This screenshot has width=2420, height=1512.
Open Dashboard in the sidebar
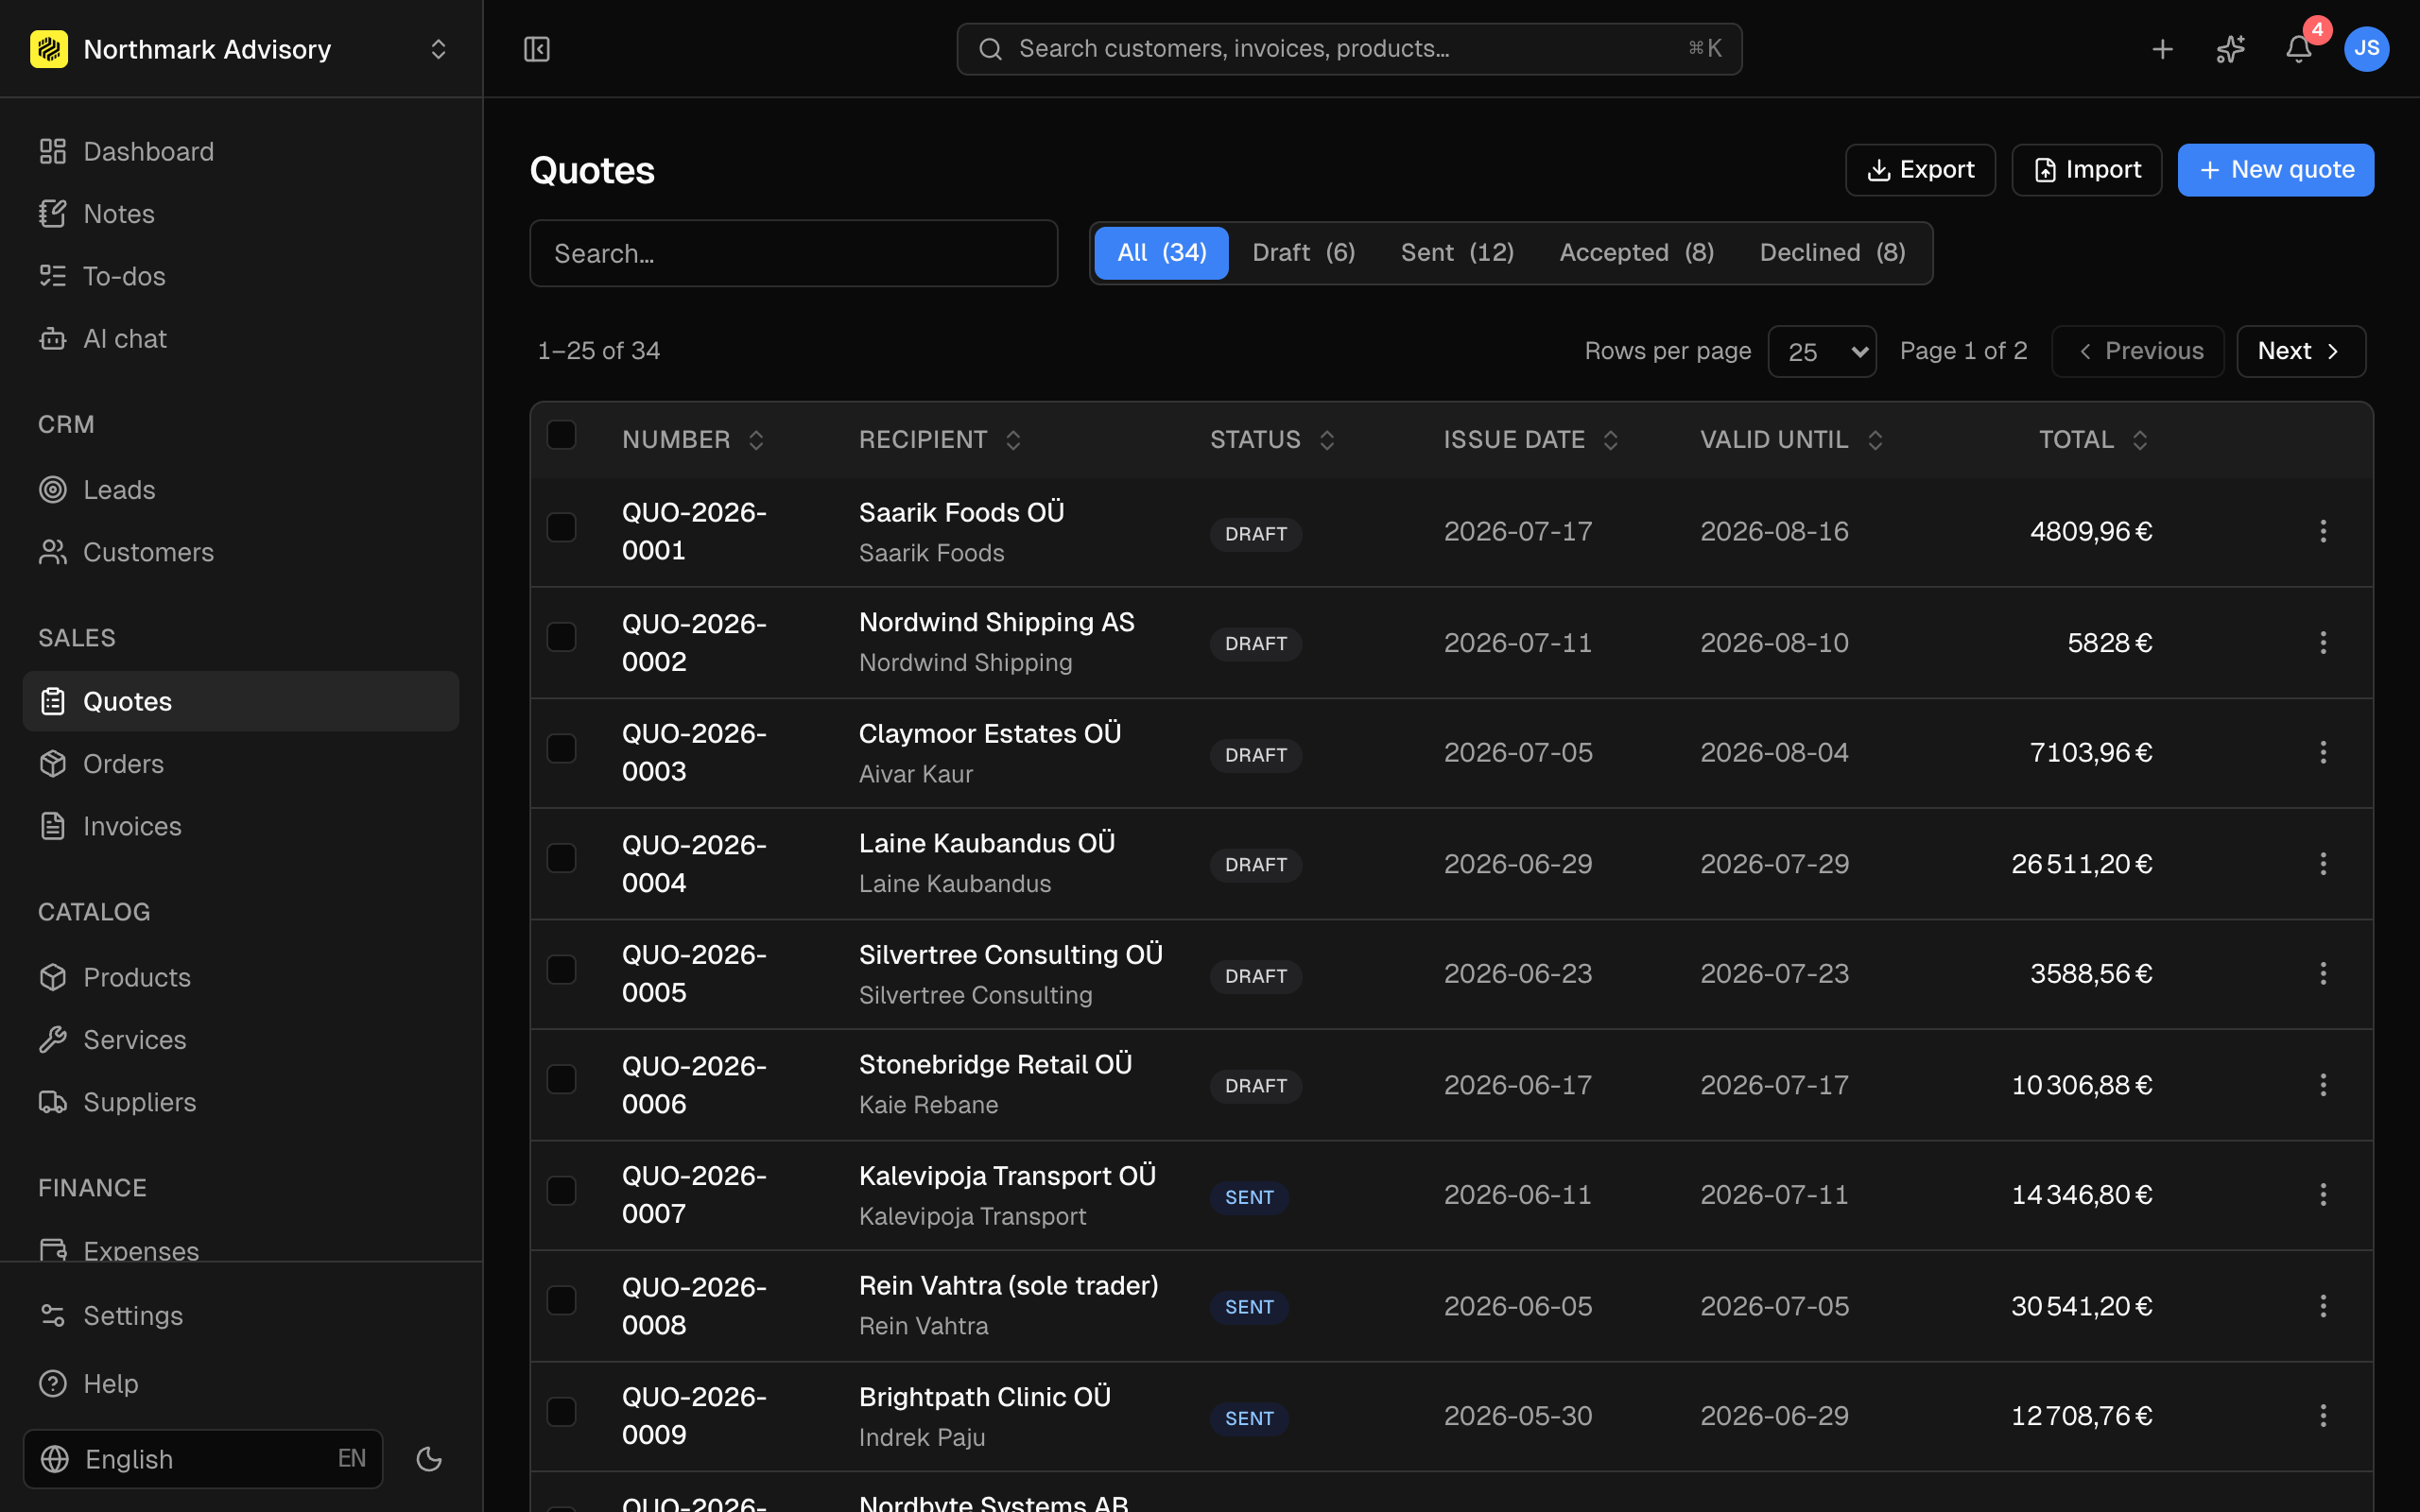pyautogui.click(x=241, y=151)
